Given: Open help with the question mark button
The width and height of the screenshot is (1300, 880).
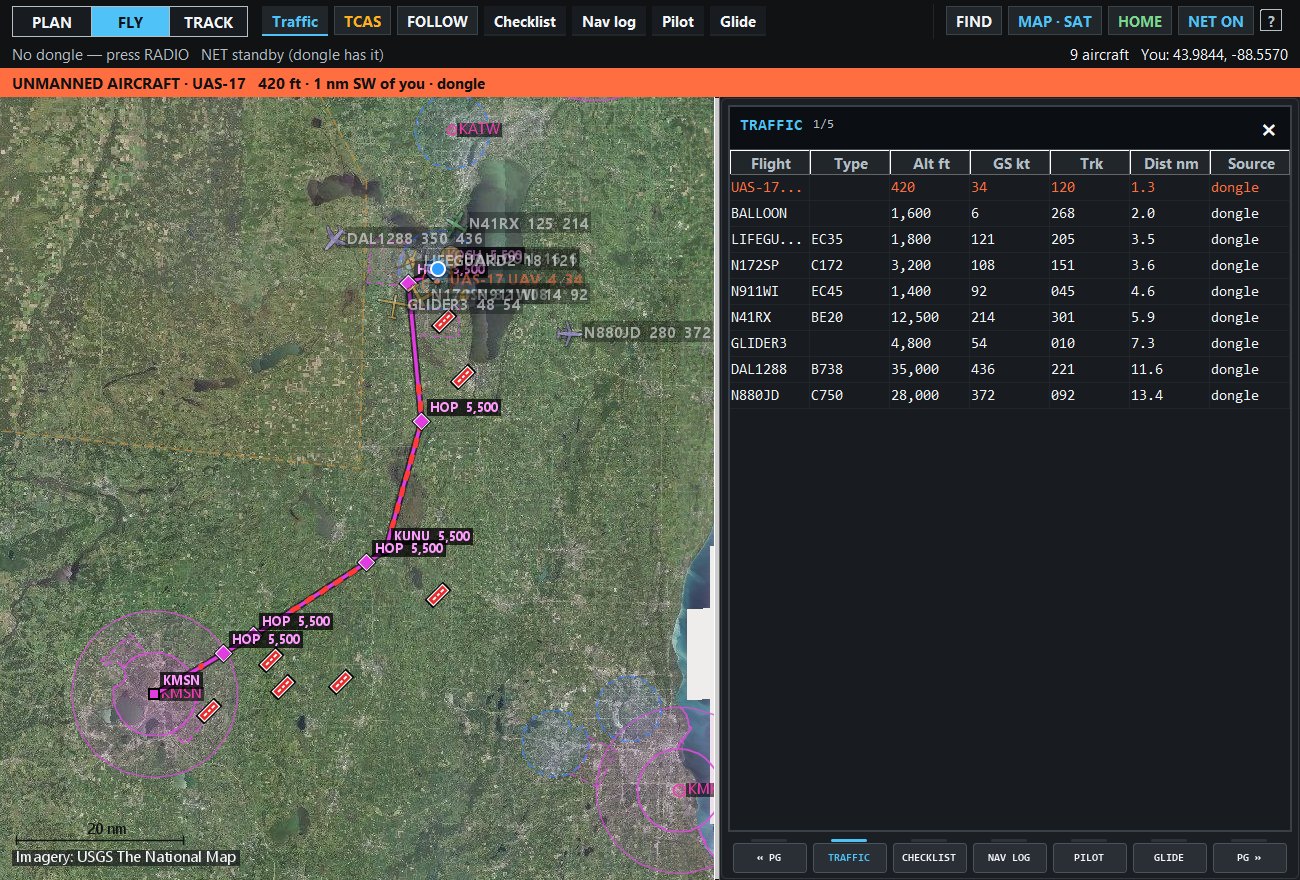Looking at the screenshot, I should tap(1271, 21).
